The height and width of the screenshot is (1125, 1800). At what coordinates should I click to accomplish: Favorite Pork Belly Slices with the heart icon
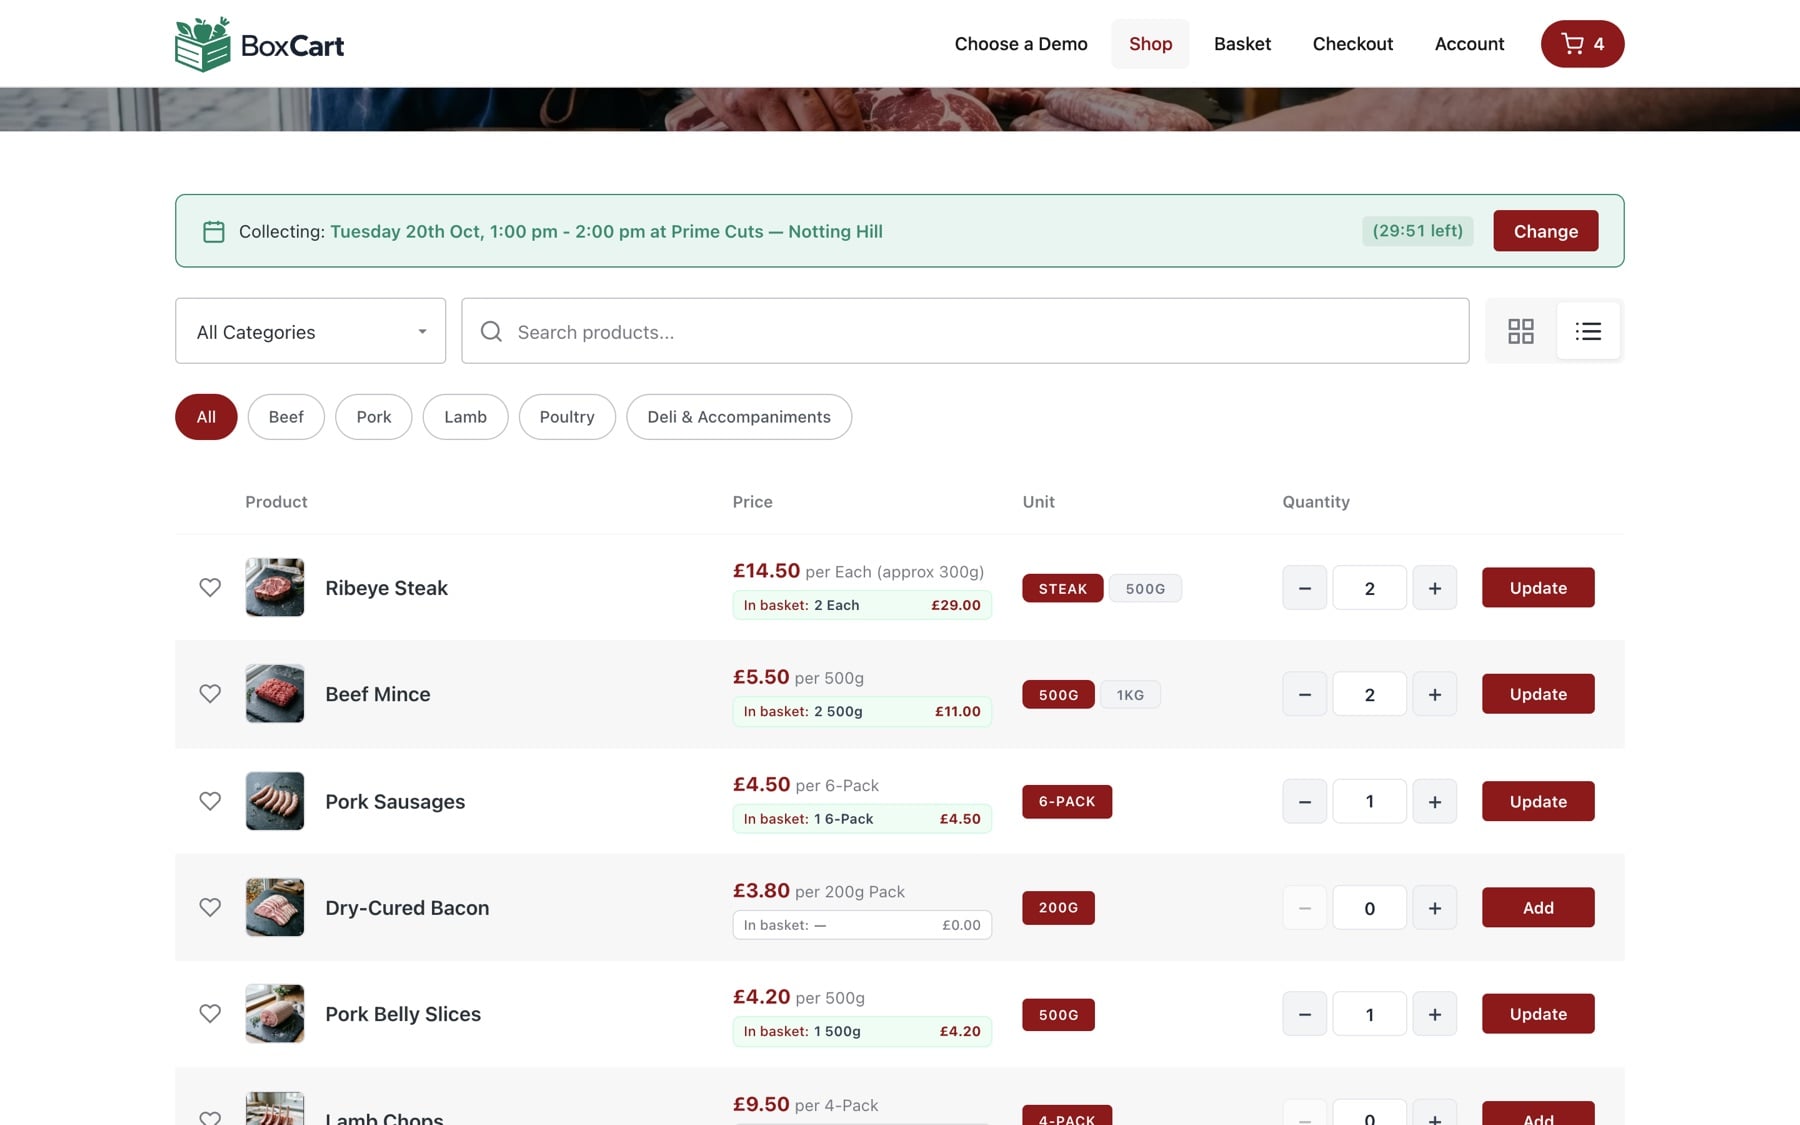210,1013
